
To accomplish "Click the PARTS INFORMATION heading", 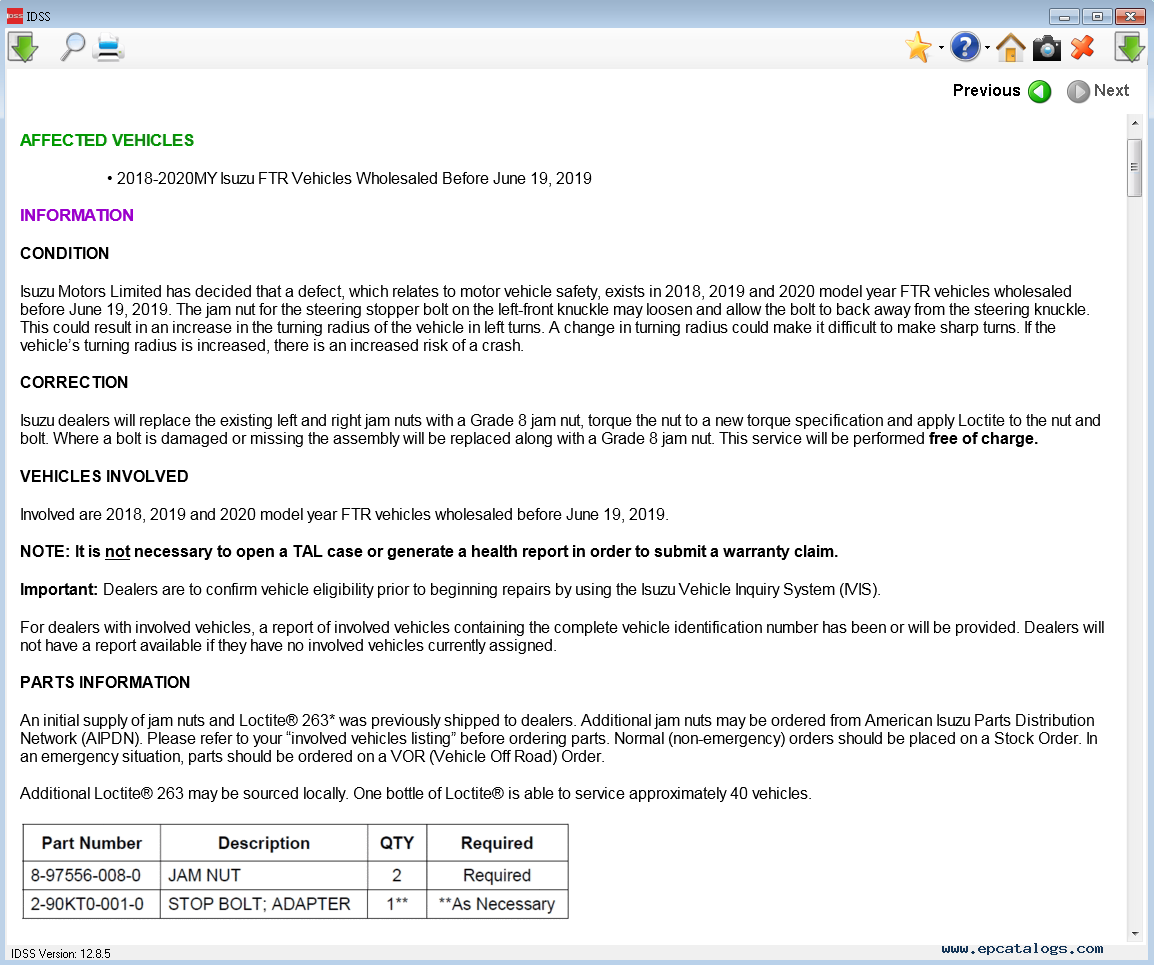I will pos(105,683).
